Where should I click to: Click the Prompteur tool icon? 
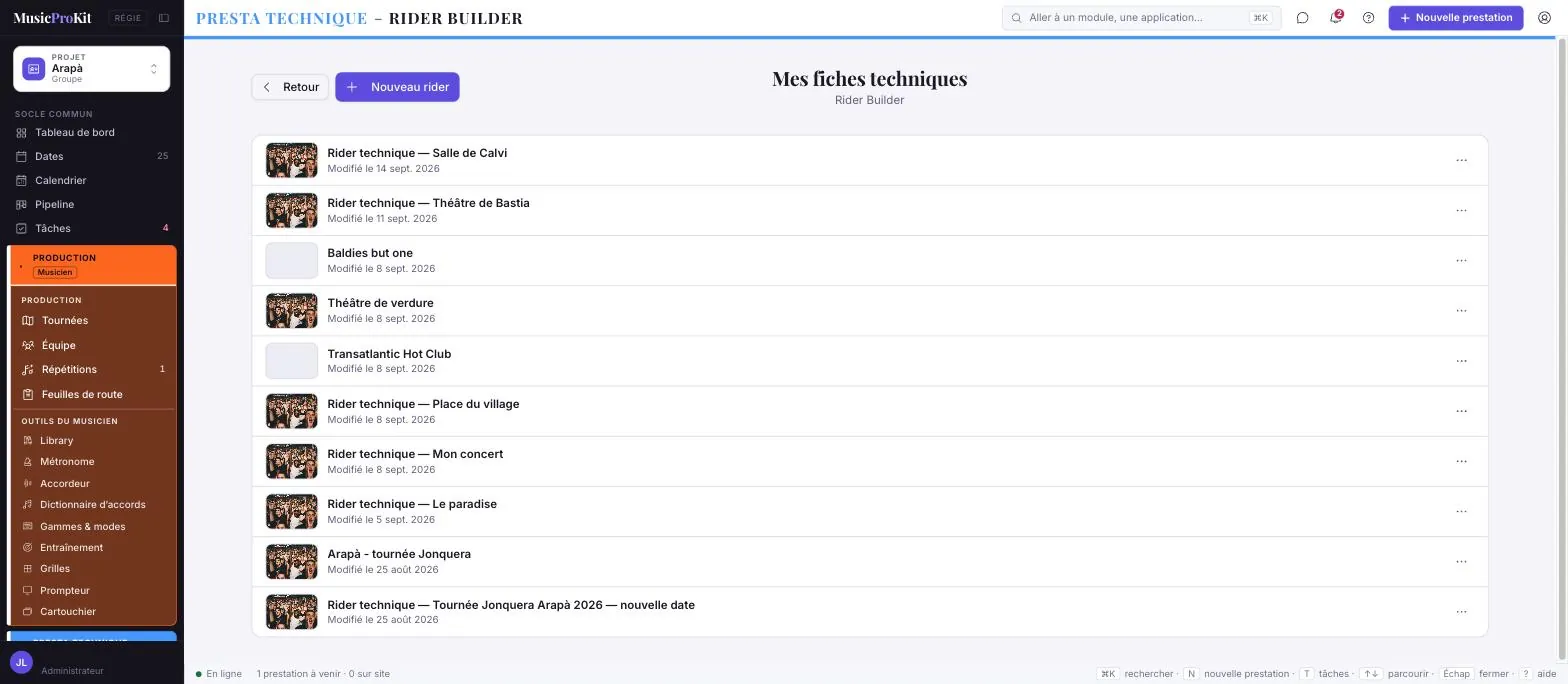(x=28, y=591)
